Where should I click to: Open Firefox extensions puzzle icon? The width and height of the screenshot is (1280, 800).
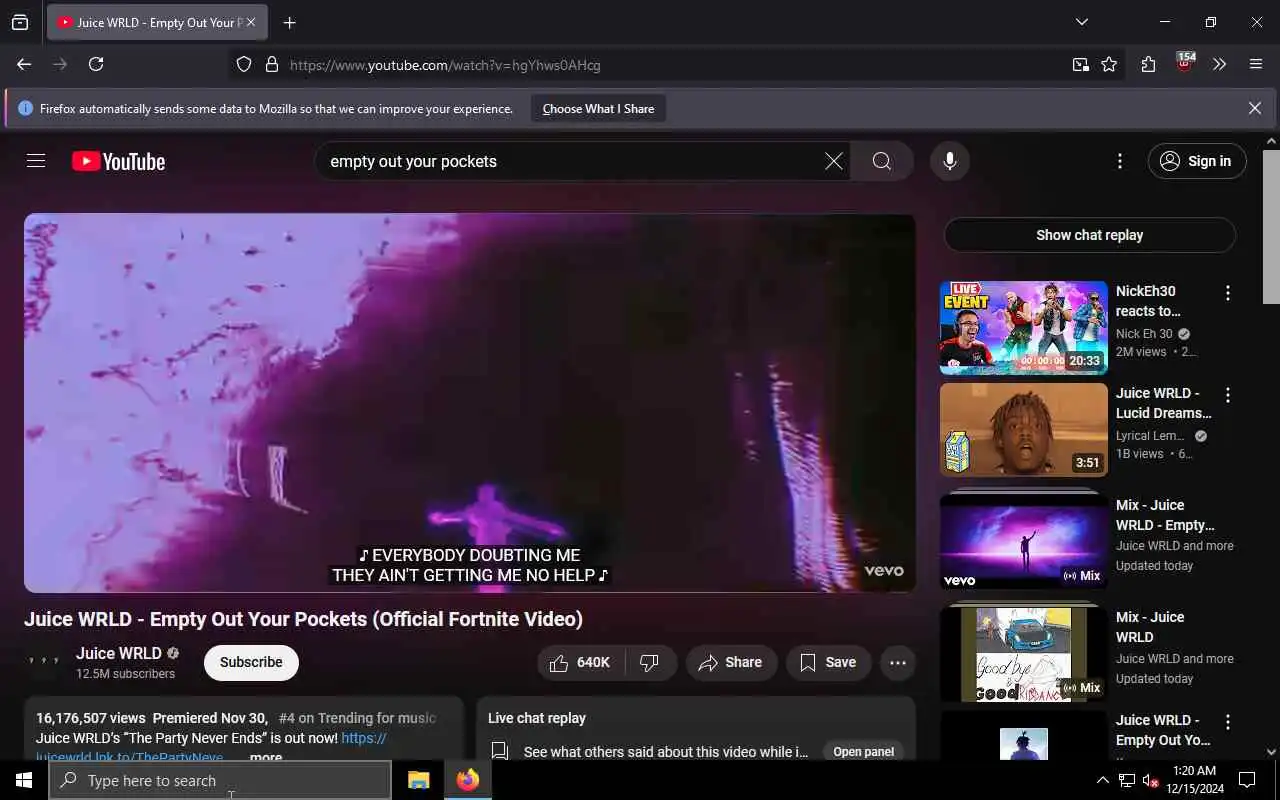pyautogui.click(x=1148, y=64)
